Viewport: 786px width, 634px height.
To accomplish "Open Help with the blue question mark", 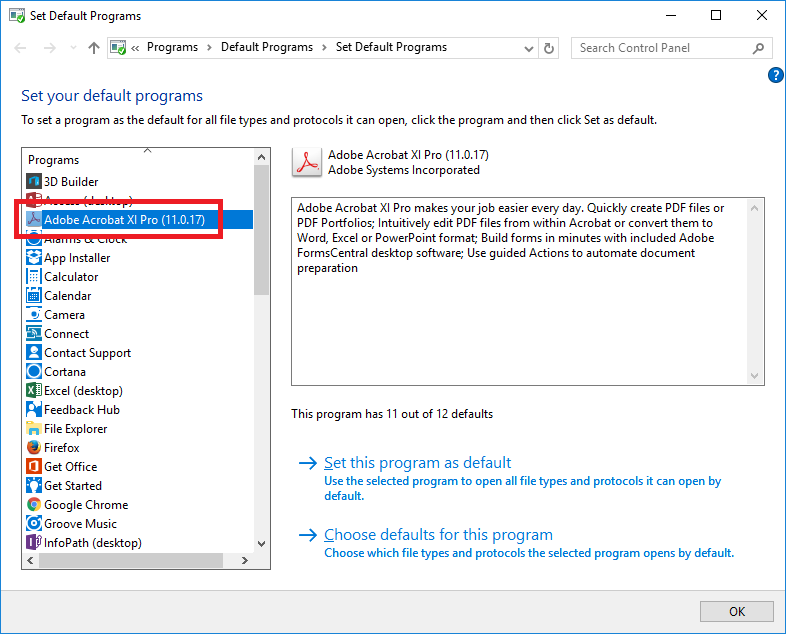I will (775, 75).
